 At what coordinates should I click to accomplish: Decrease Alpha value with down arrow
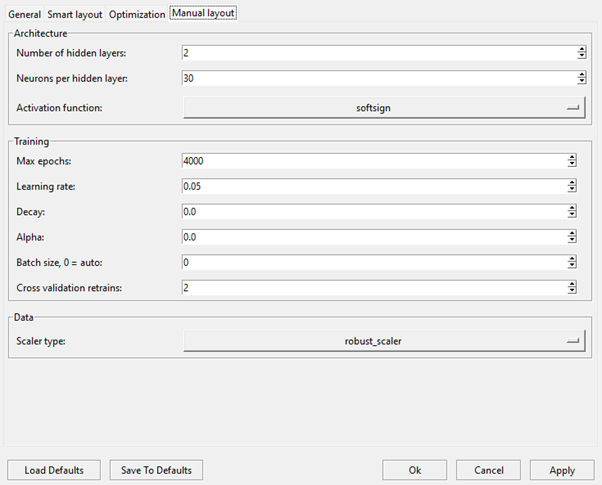click(x=572, y=240)
